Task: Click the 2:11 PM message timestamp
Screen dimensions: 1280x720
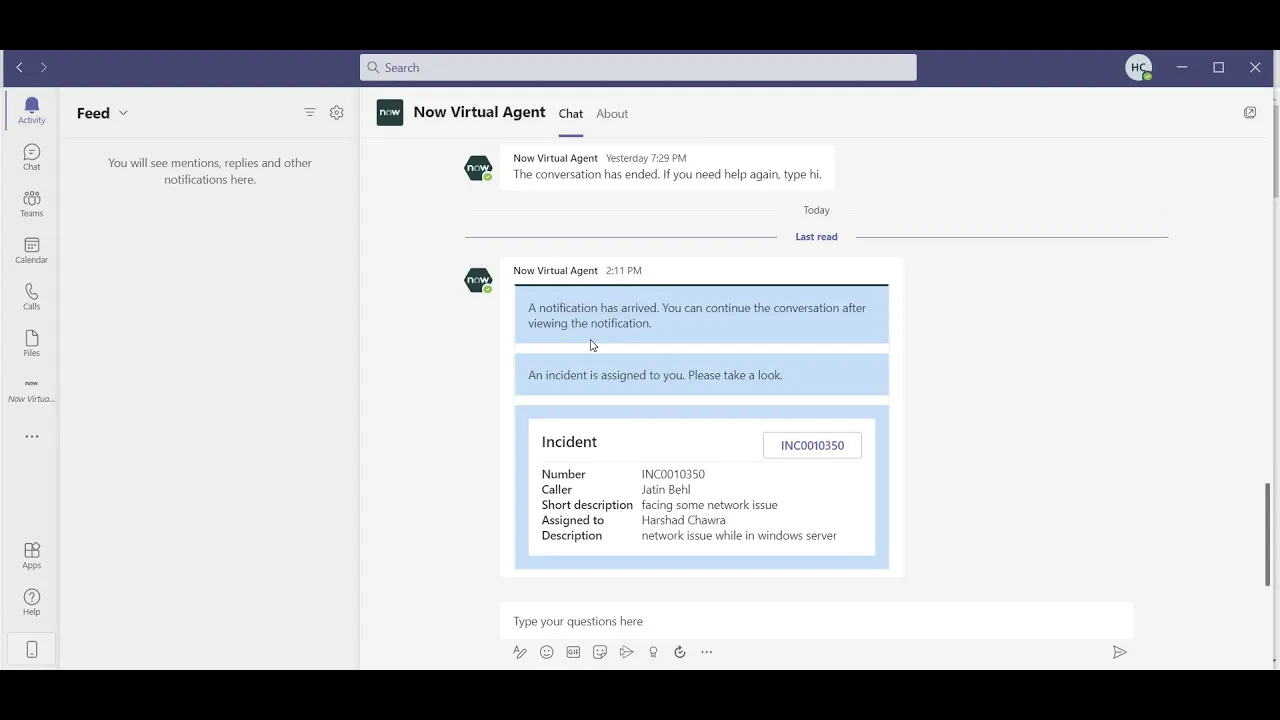Action: coord(623,271)
